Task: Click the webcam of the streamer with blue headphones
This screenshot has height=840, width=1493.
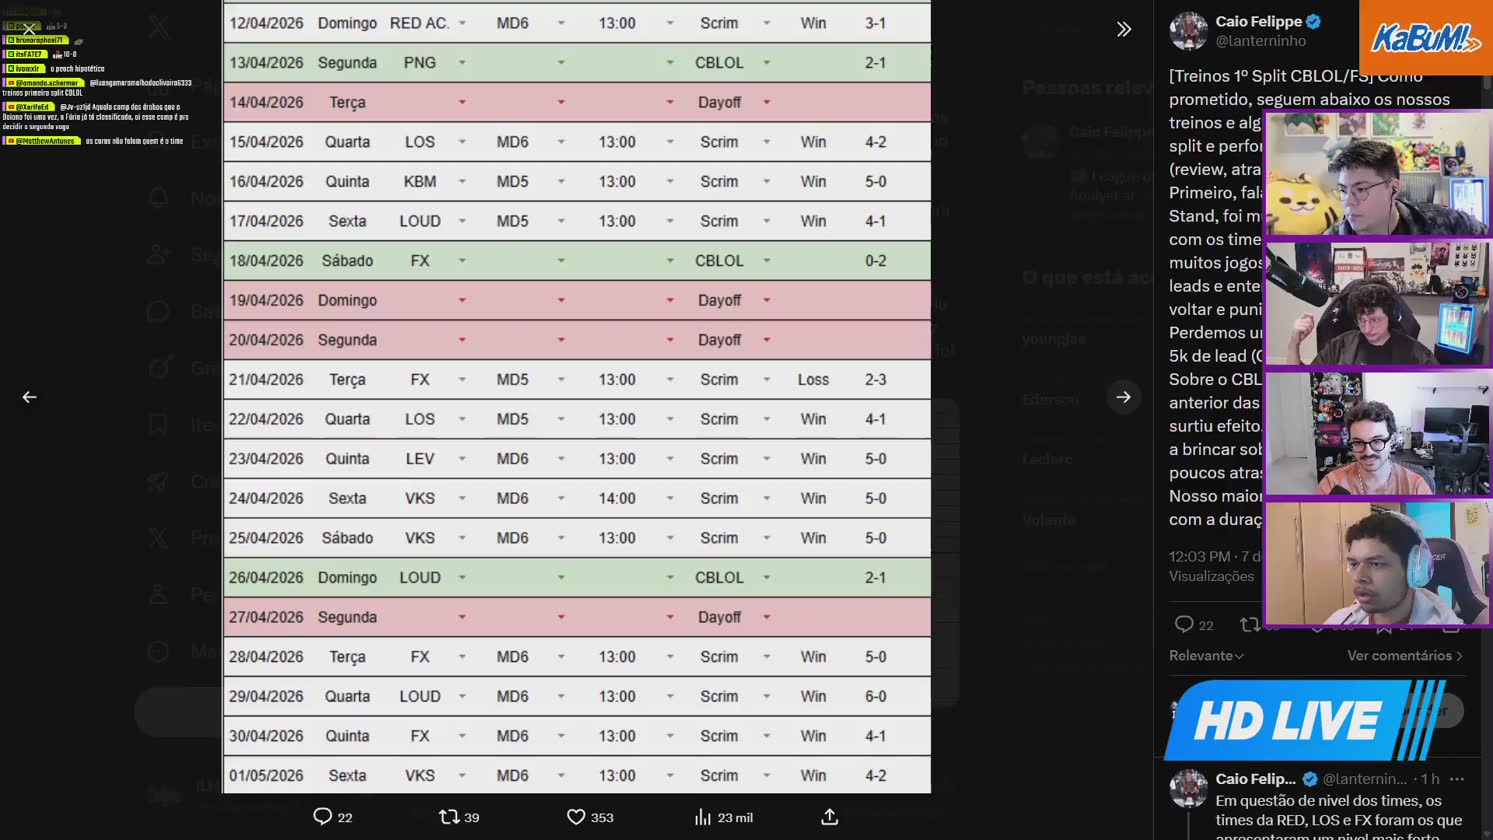Action: [x=1377, y=563]
